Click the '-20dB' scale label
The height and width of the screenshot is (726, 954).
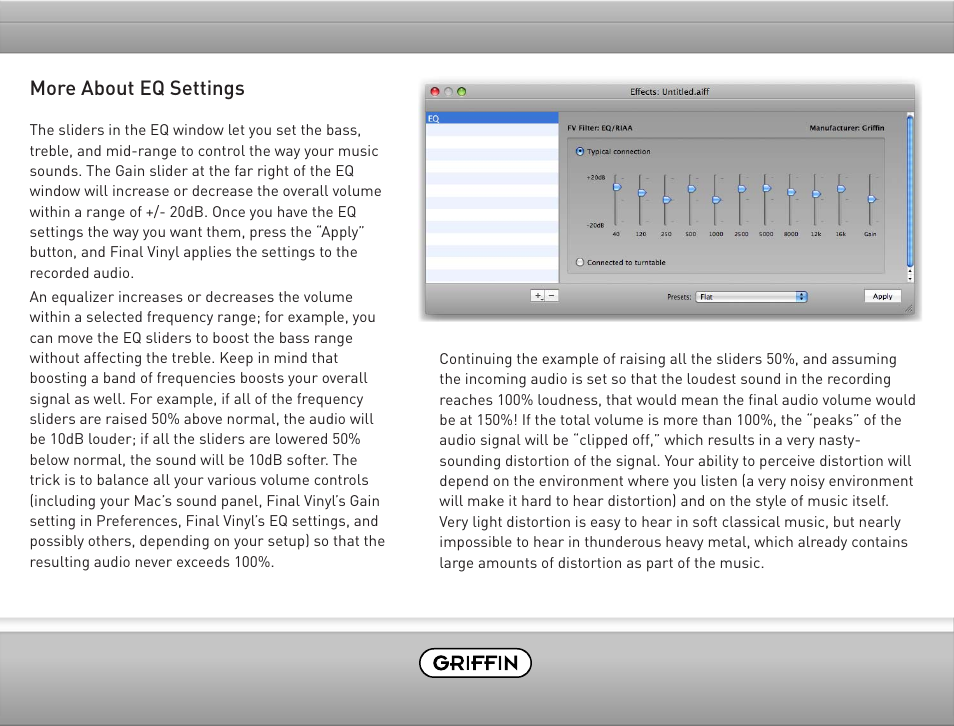pos(596,225)
